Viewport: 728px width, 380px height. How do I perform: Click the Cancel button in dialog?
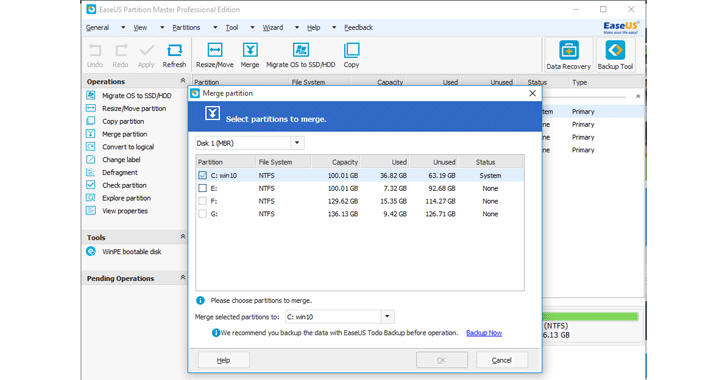(x=501, y=360)
